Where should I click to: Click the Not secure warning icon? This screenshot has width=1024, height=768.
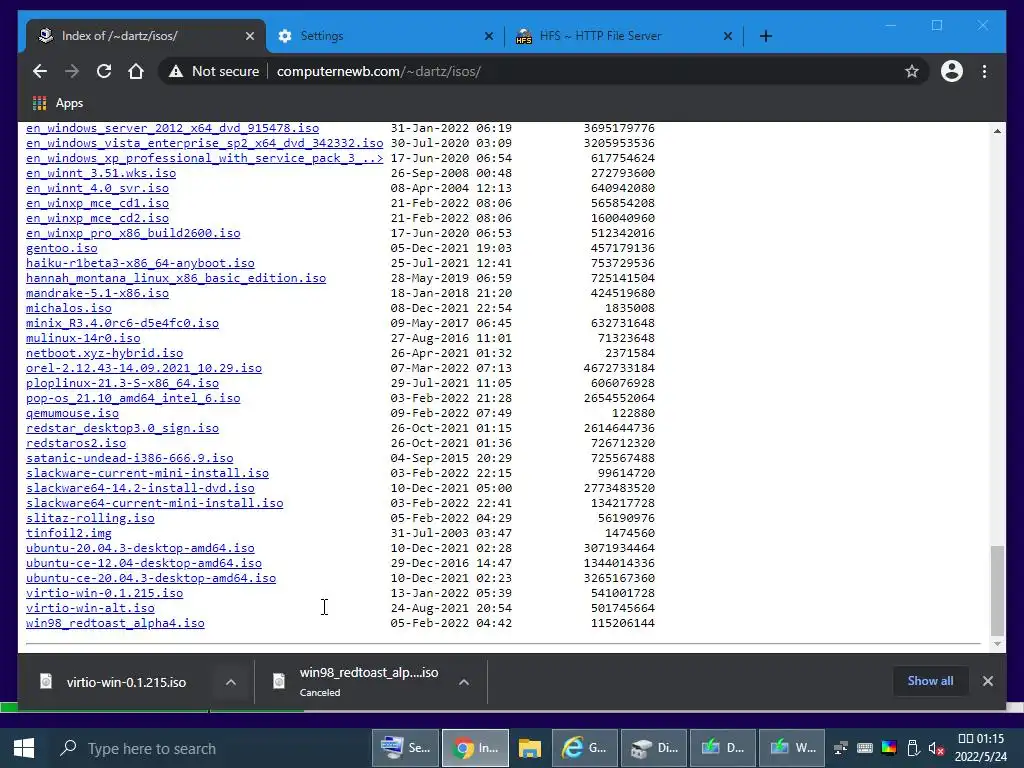pos(176,72)
